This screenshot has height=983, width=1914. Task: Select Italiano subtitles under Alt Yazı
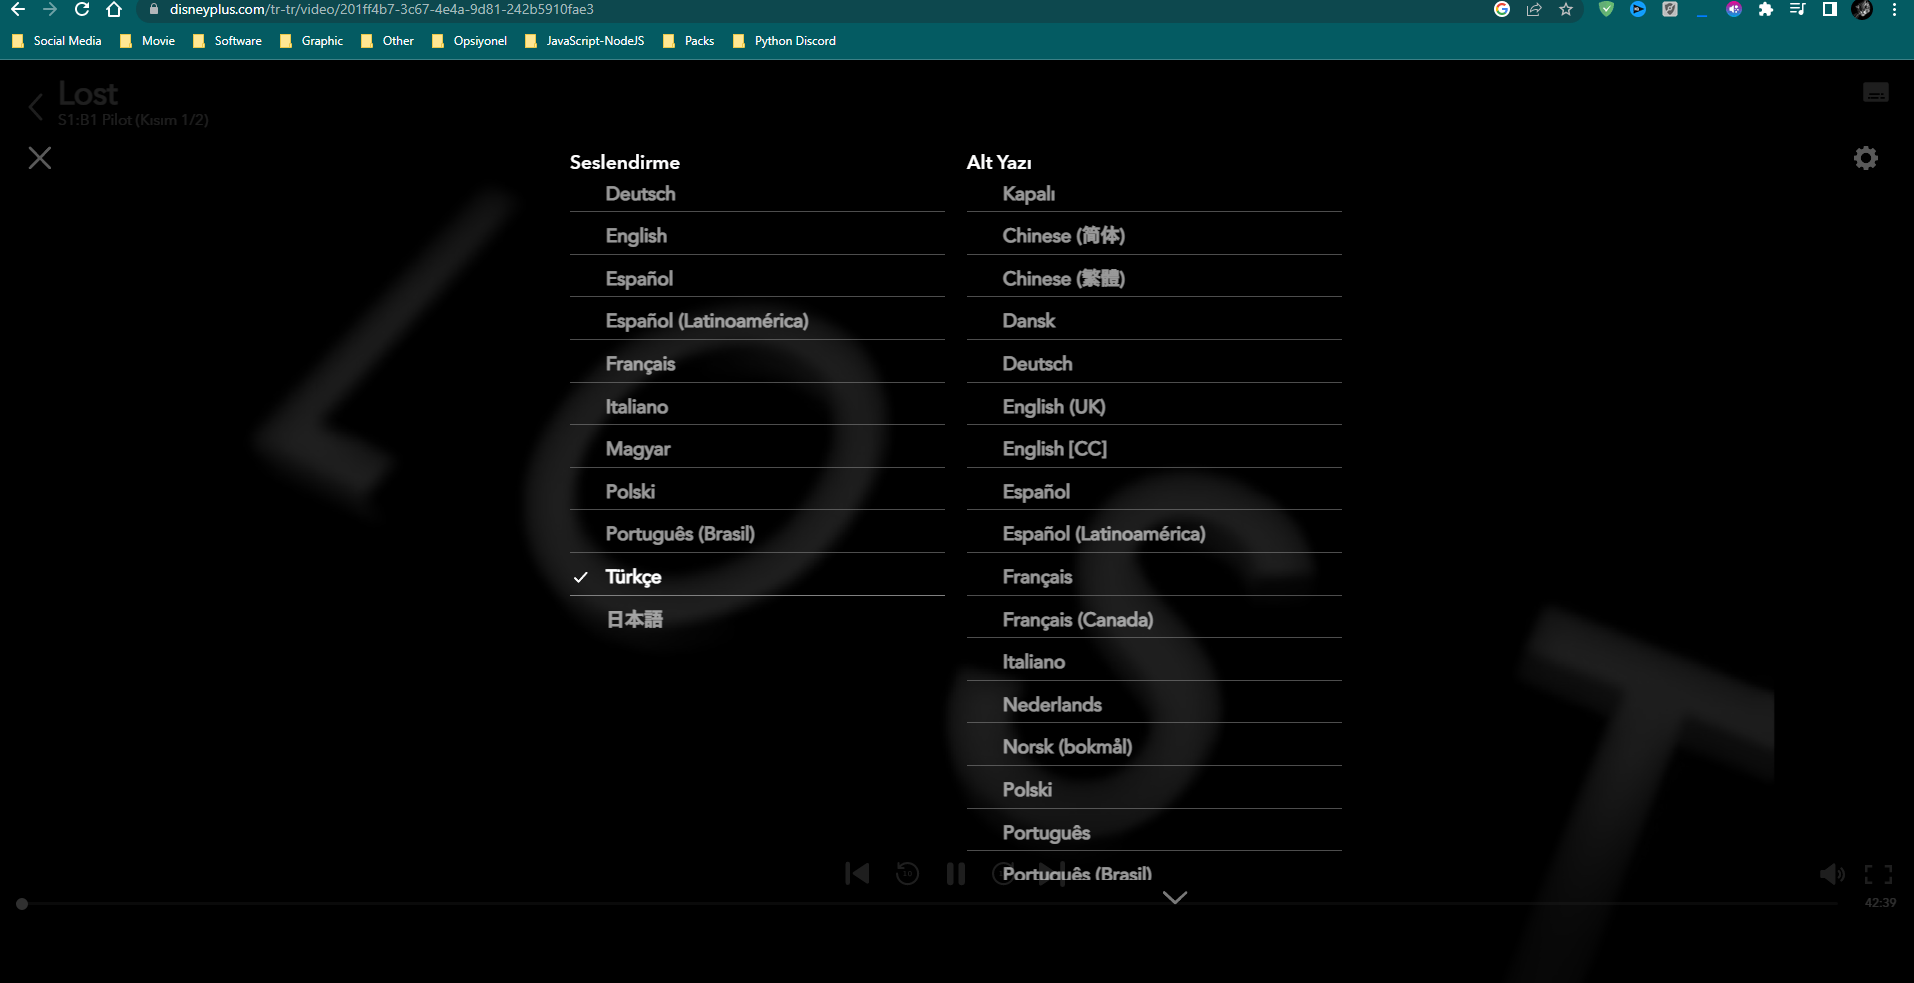(1154, 662)
